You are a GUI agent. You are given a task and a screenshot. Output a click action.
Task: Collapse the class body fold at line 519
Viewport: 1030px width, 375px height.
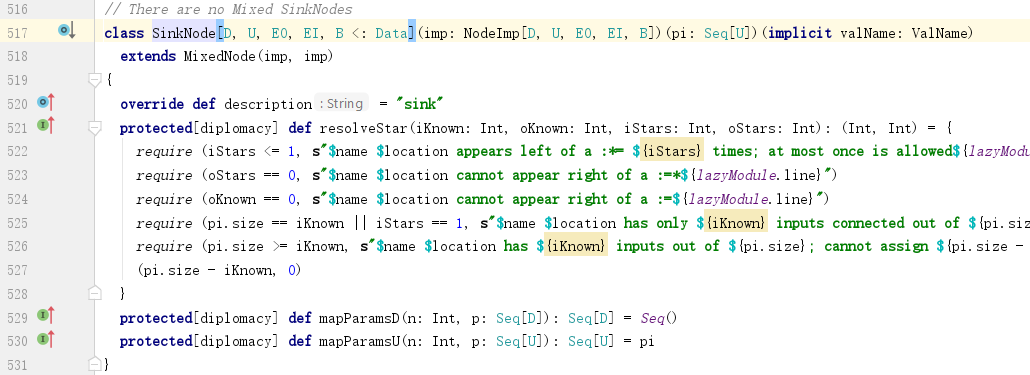(95, 80)
